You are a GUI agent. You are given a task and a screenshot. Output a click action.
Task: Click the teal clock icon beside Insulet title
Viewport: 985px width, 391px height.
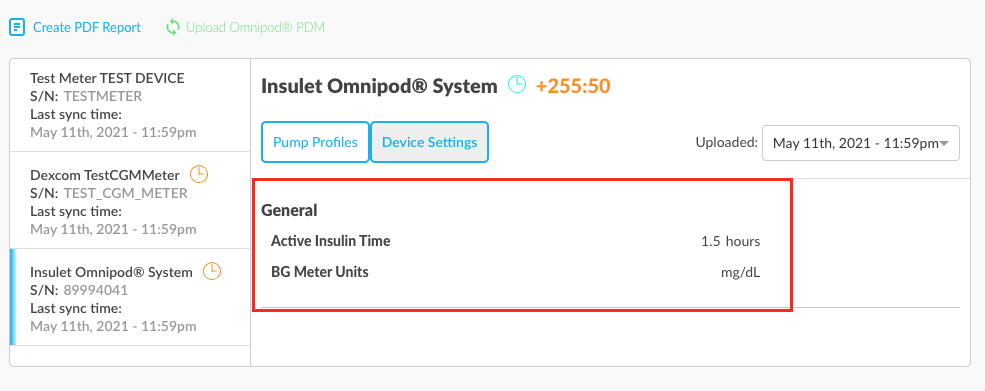(x=517, y=84)
